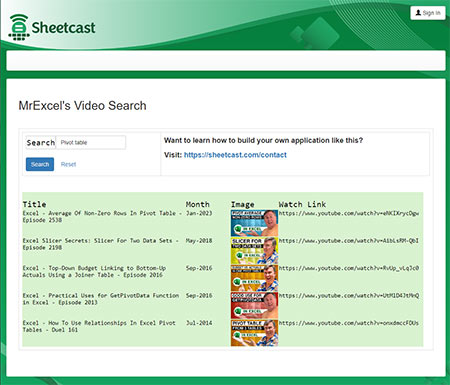The width and height of the screenshot is (450, 385).
Task: Open YouTube link for Episode 2013 video
Action: [x=349, y=296]
